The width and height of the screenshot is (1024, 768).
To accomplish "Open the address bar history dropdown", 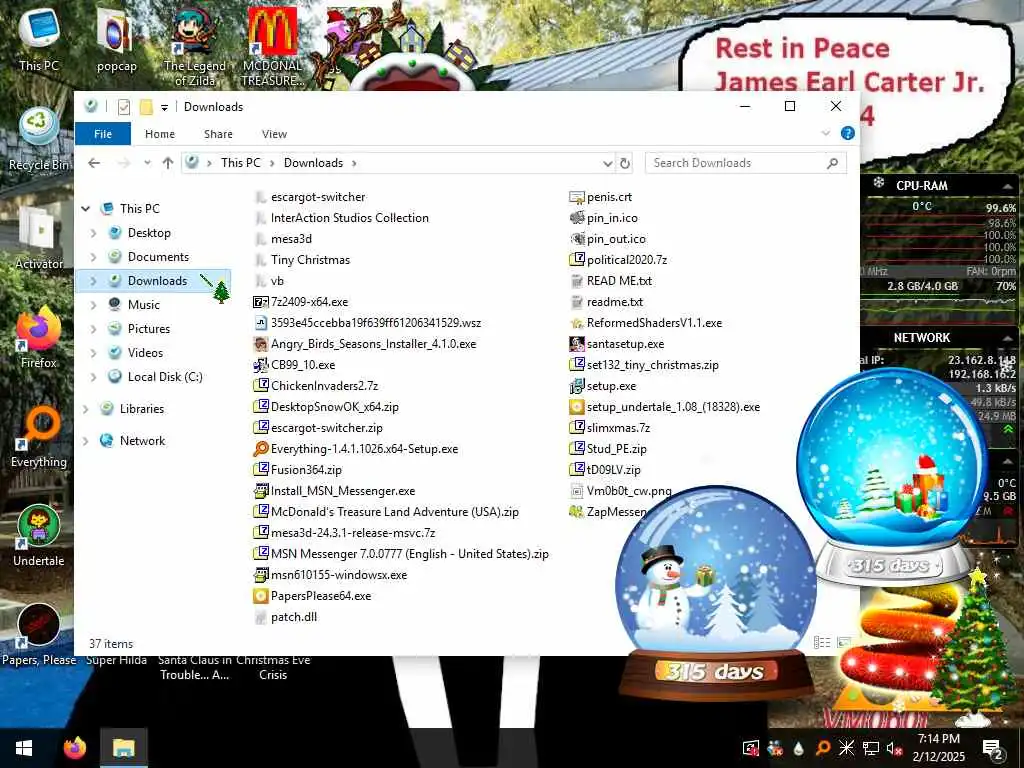I will pyautogui.click(x=607, y=163).
